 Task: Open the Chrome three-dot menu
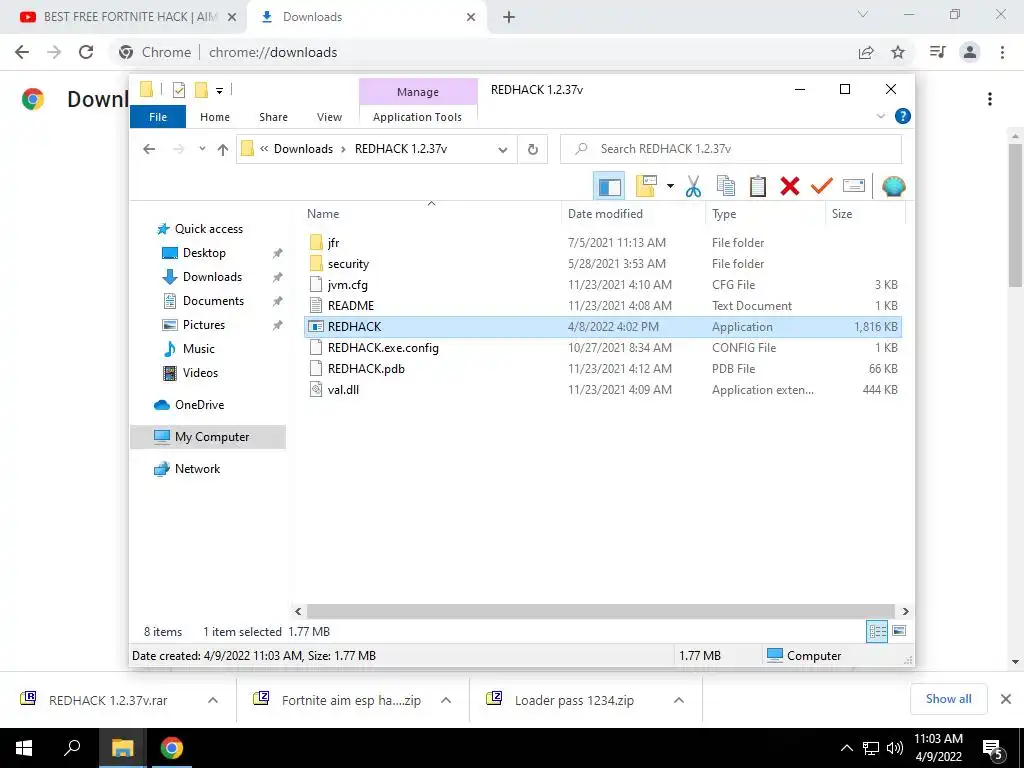coord(1002,52)
